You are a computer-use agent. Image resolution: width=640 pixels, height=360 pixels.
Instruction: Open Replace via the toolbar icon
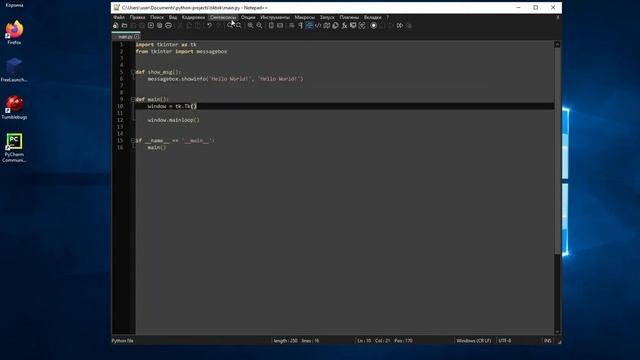(x=238, y=25)
